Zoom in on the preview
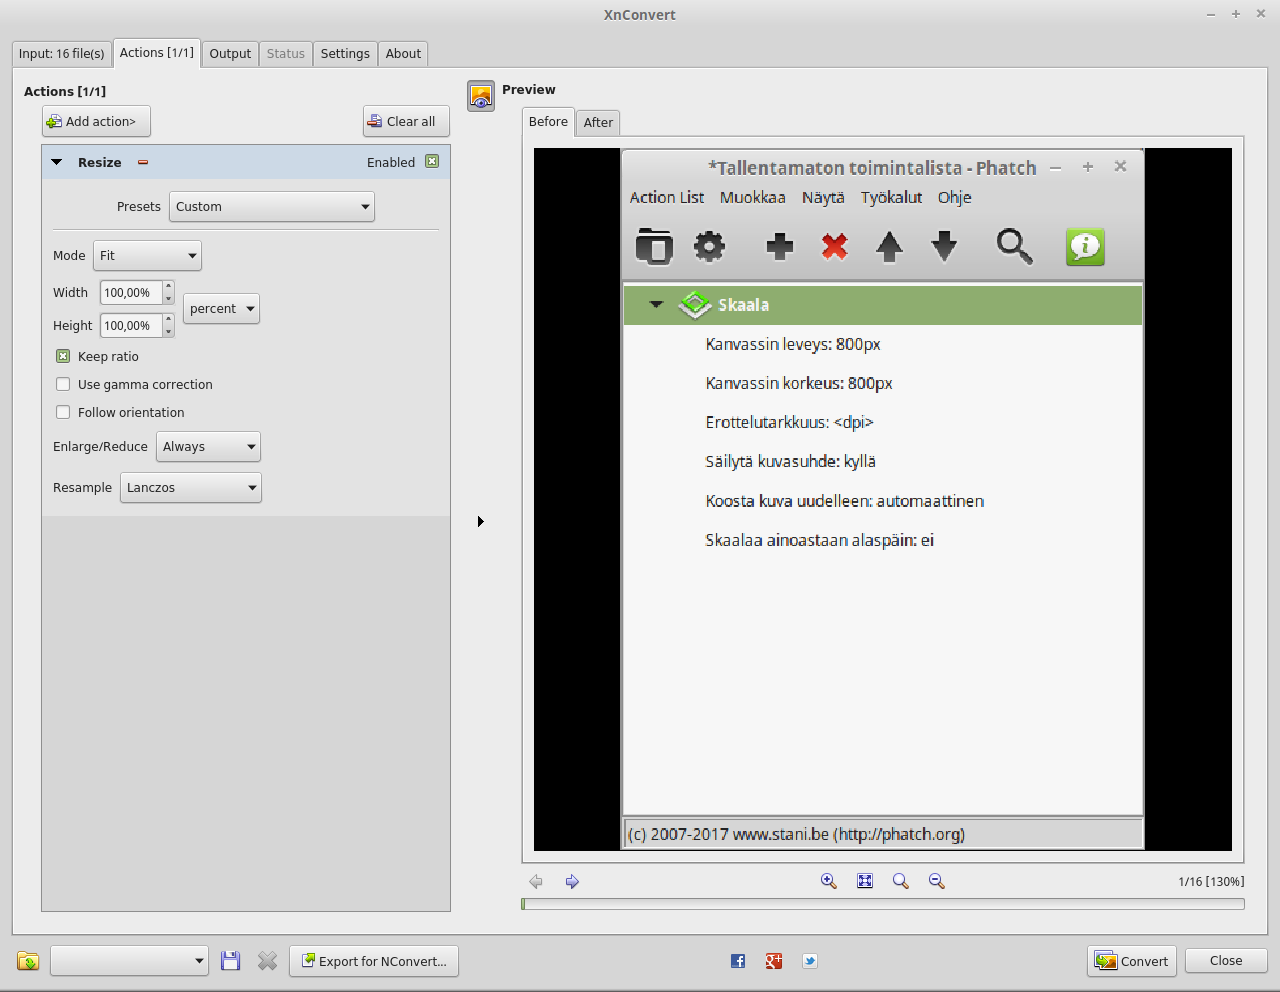Screen dimensions: 1280x992 pos(829,881)
